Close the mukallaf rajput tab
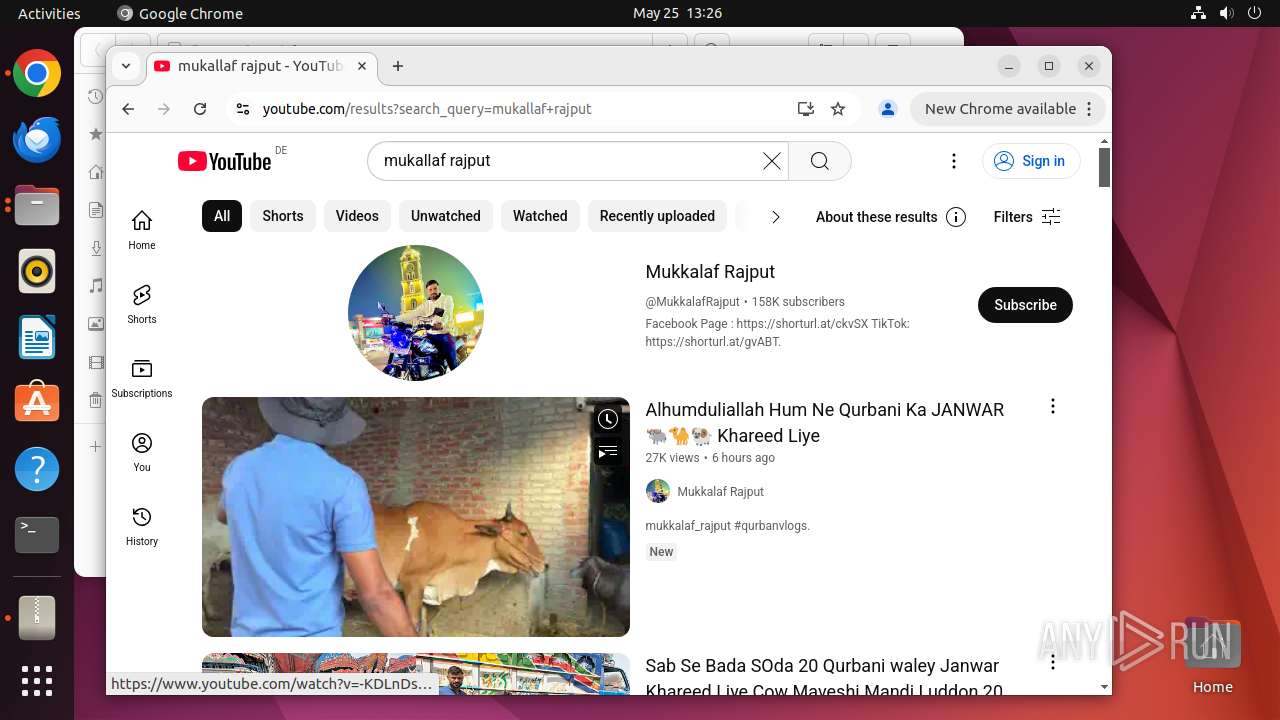 (x=362, y=66)
